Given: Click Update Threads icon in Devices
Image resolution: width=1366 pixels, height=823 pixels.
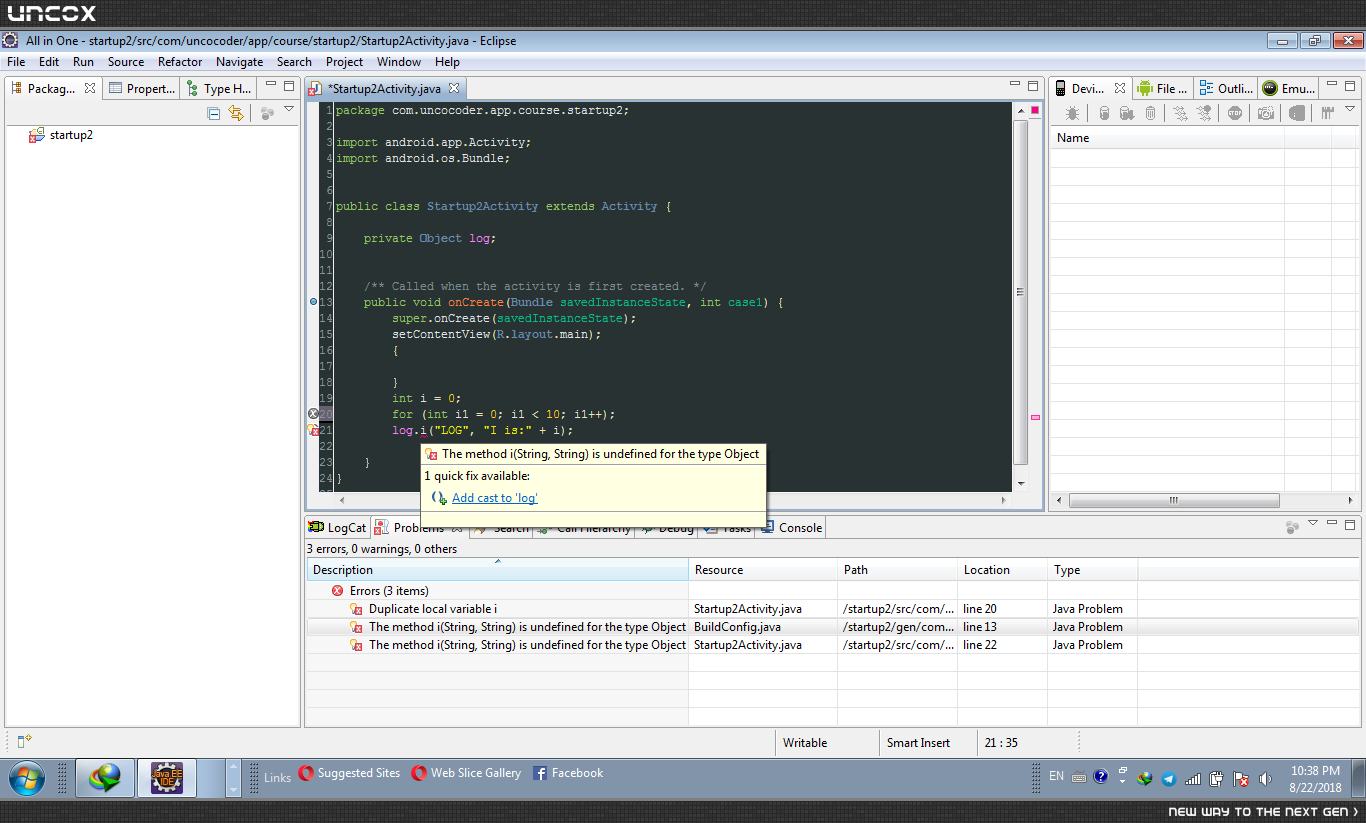Looking at the screenshot, I should 1180,113.
